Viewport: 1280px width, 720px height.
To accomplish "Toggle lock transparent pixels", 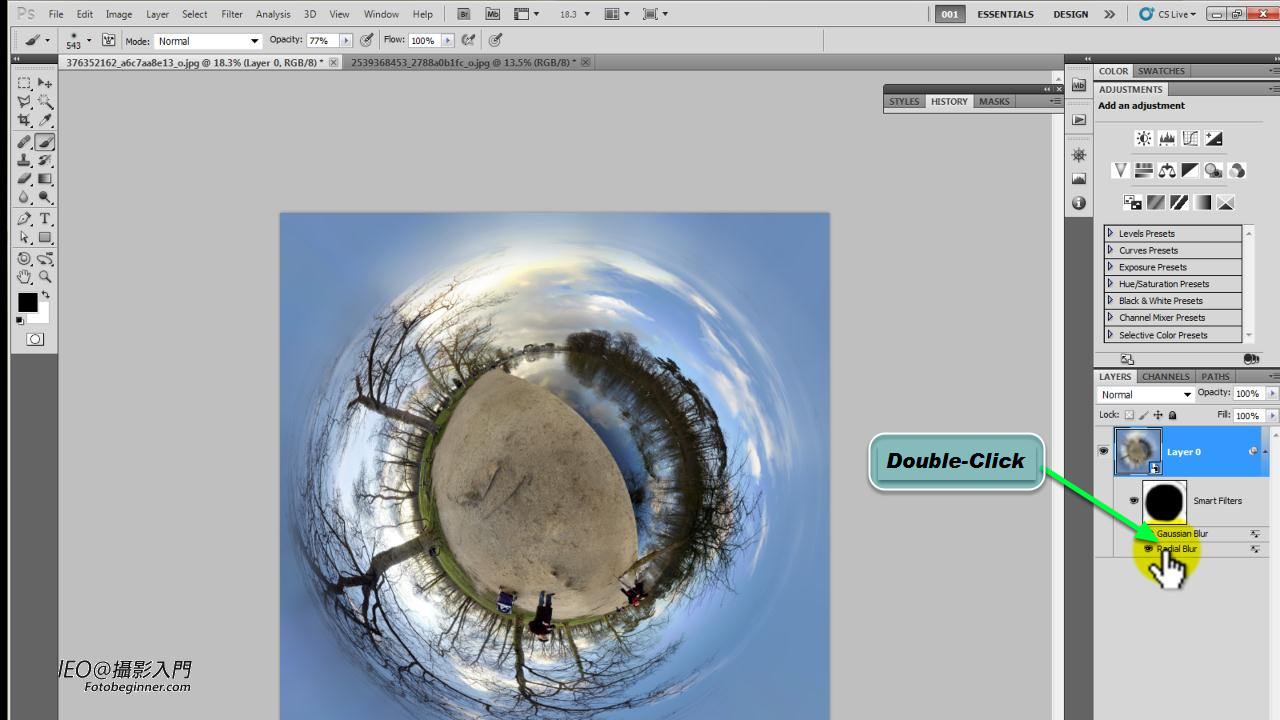I will click(x=1130, y=415).
